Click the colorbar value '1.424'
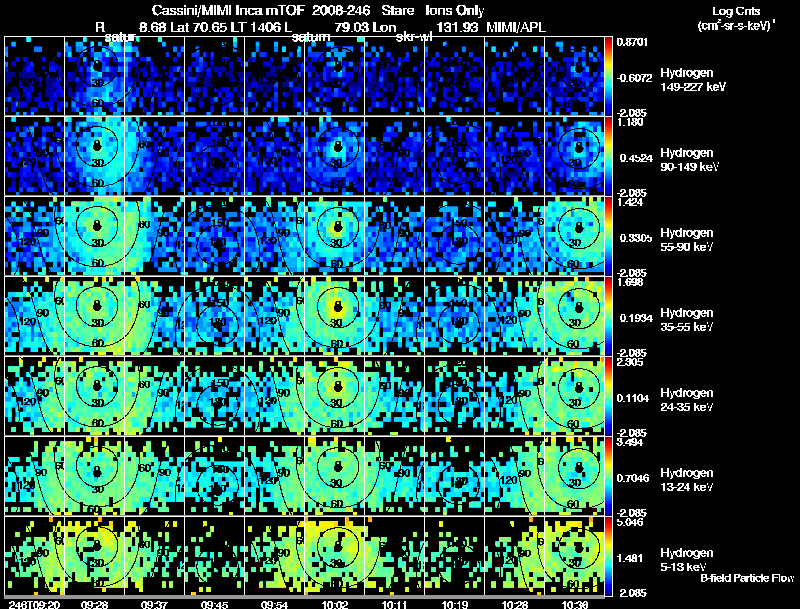This screenshot has width=800, height=609. pyautogui.click(x=630, y=202)
